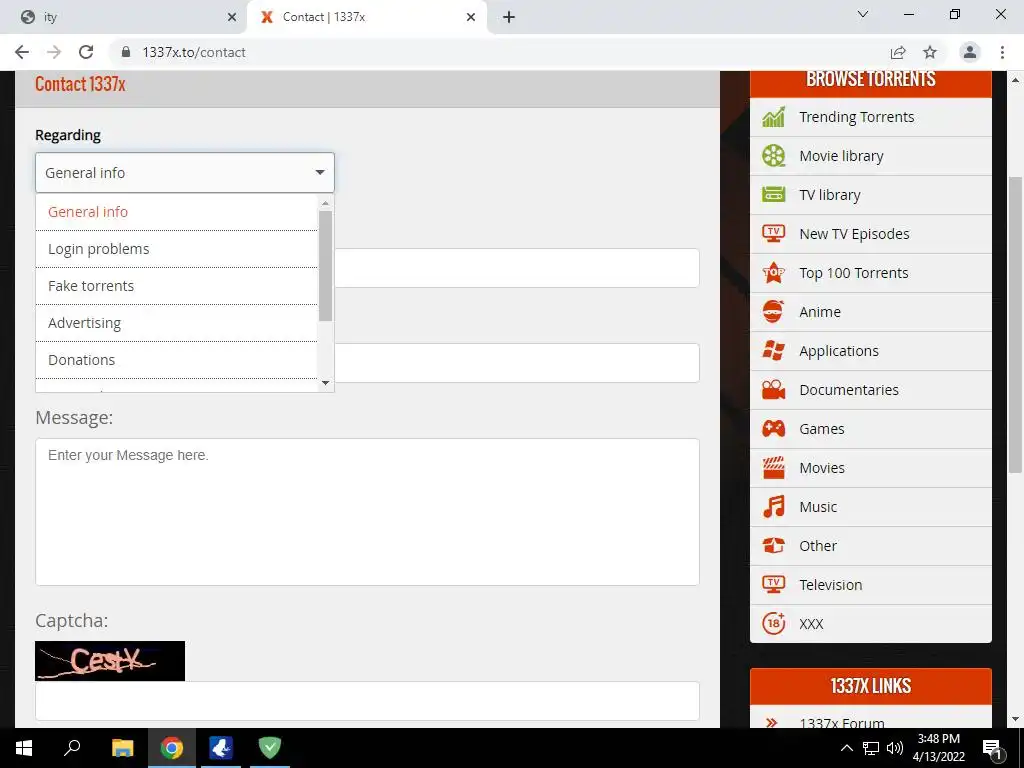
Task: Click the Top 100 Torrents star icon
Action: click(773, 272)
